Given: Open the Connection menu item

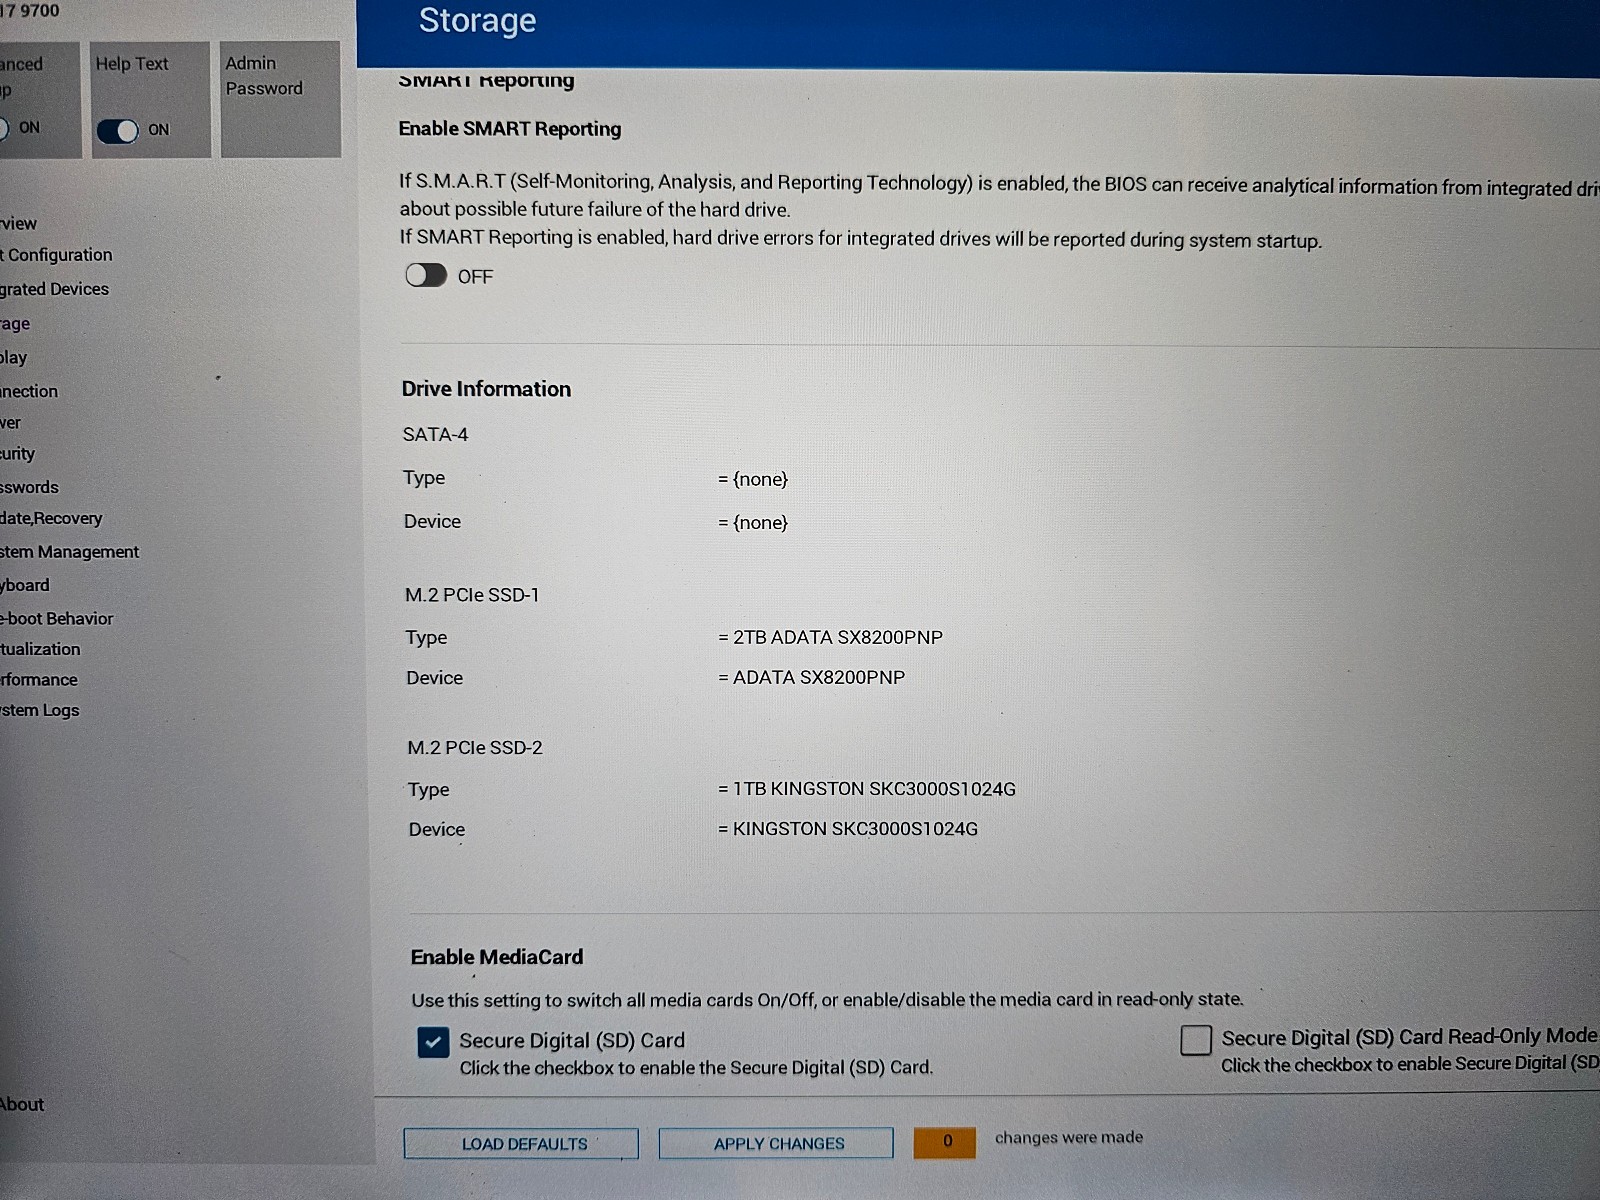Looking at the screenshot, I should pos(29,391).
